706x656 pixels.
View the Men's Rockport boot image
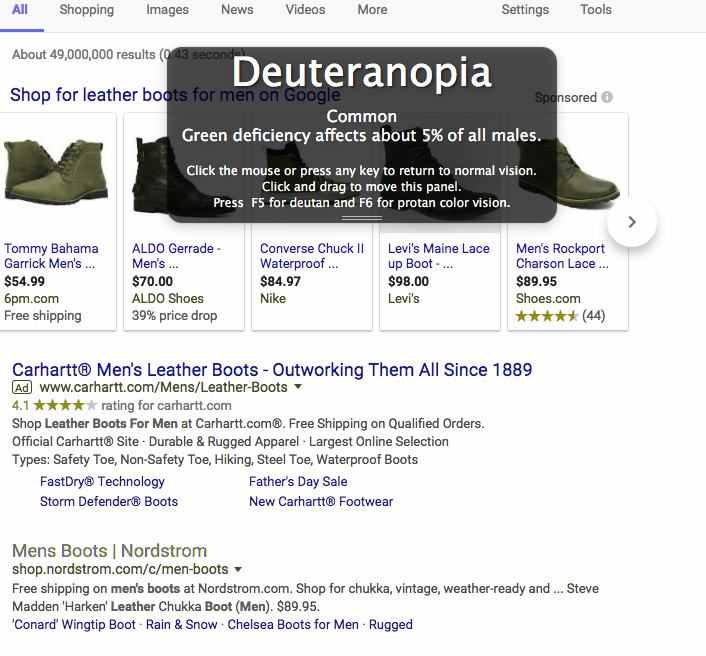pos(568,171)
